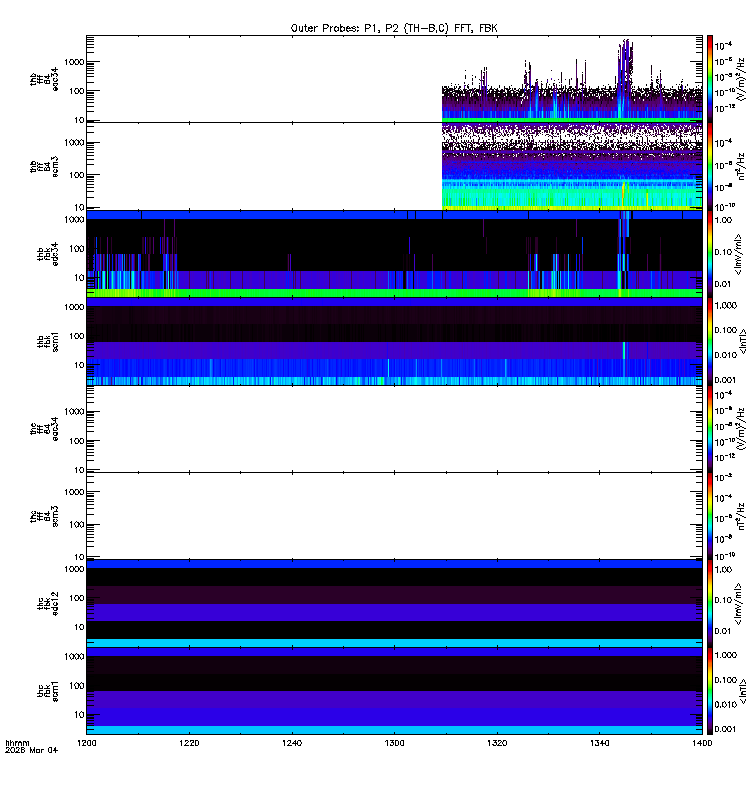Click the '<|mV/m|>' unit label of thc edc12
The image size is (750, 800).
click(739, 604)
